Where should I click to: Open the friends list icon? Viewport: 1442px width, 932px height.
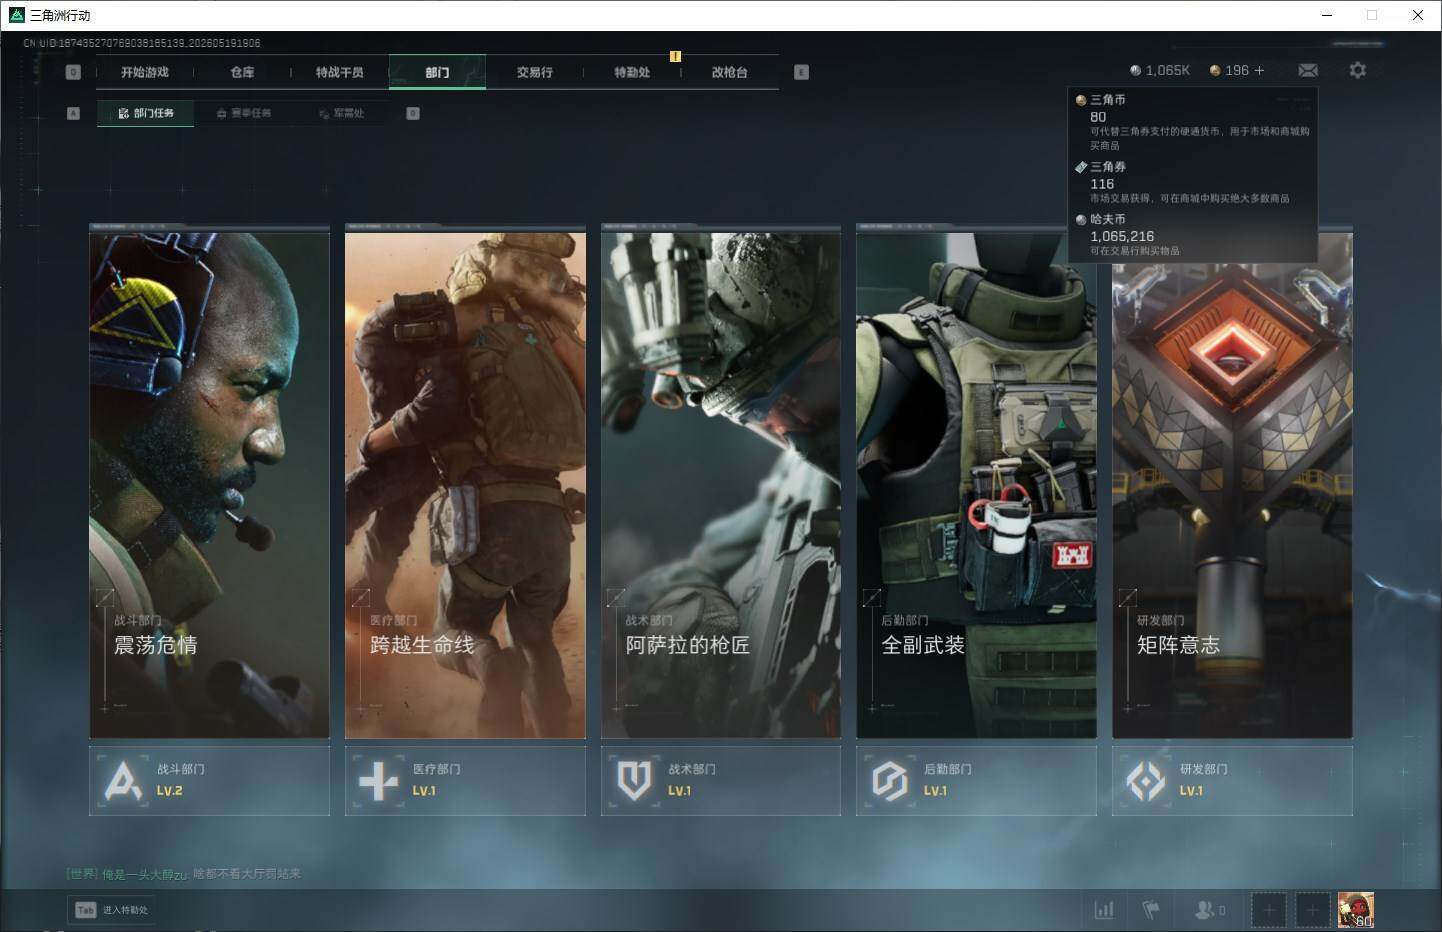click(x=1210, y=910)
